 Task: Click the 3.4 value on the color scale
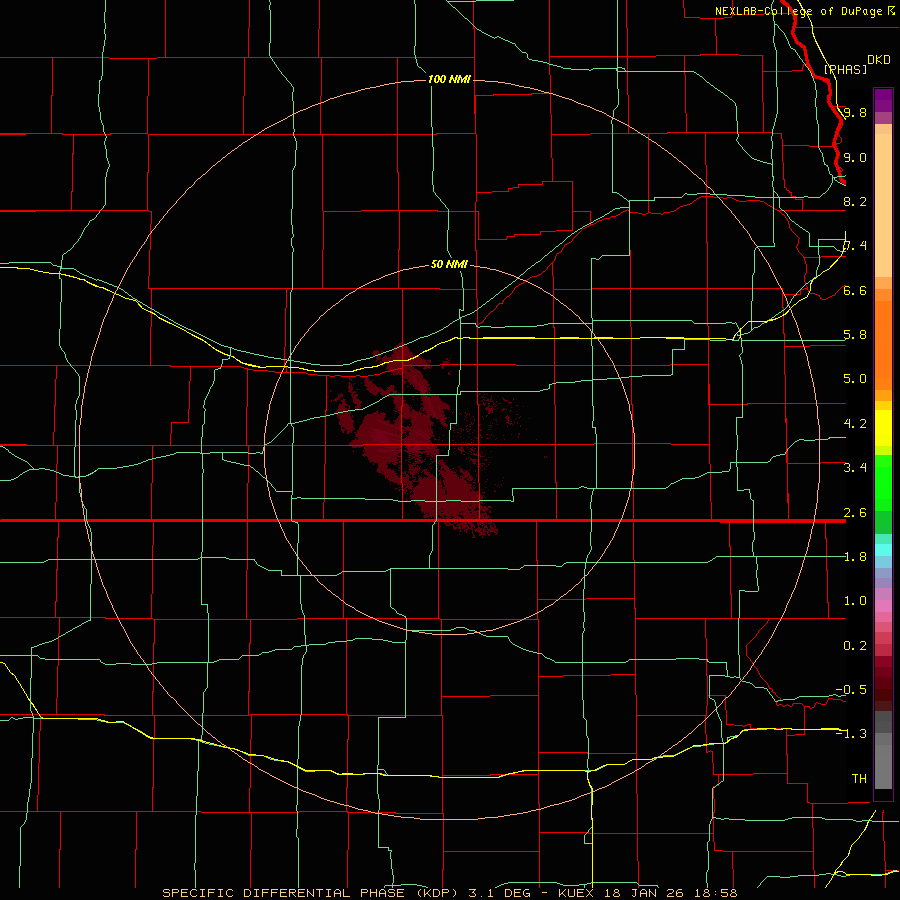click(855, 468)
